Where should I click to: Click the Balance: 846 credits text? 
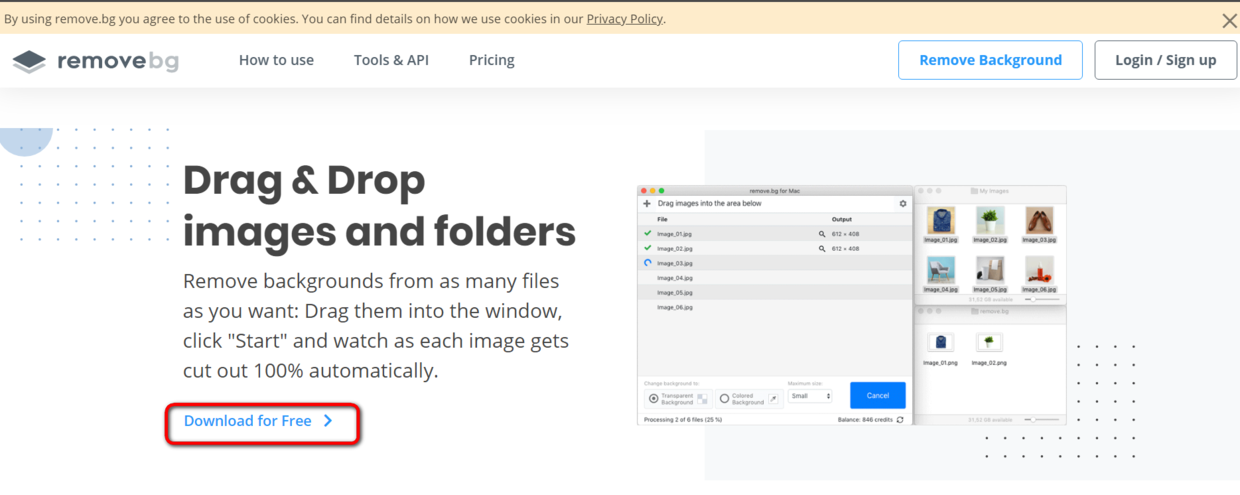tap(865, 419)
